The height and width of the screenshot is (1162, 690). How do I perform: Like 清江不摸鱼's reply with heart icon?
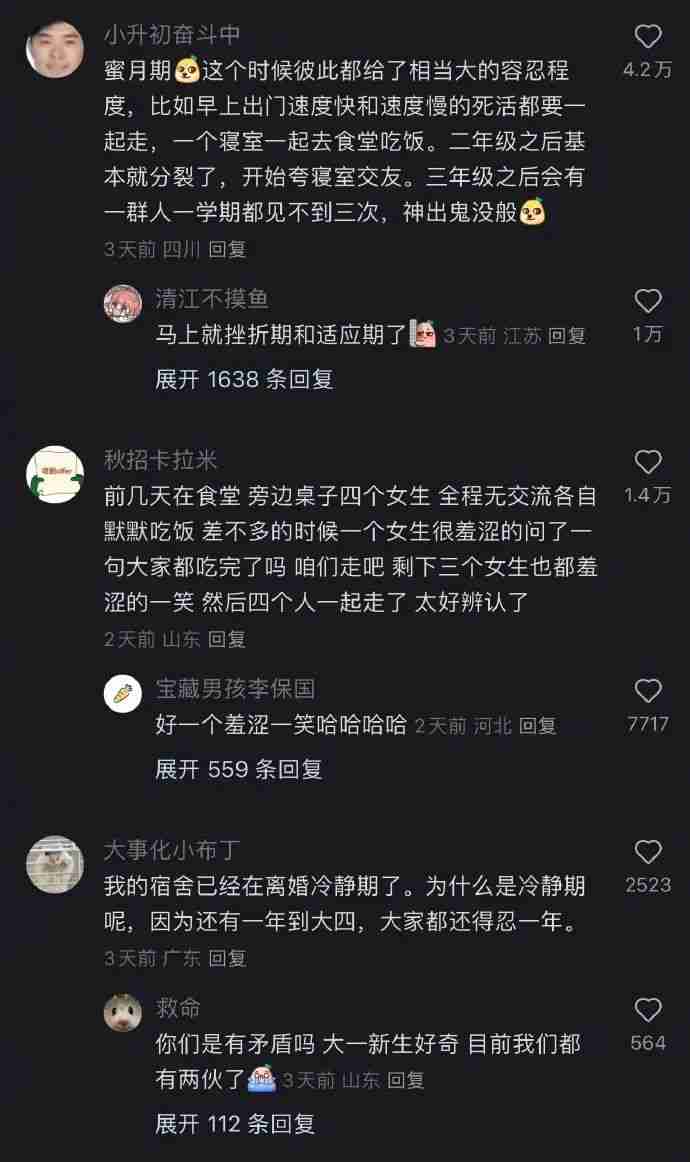pyautogui.click(x=648, y=300)
